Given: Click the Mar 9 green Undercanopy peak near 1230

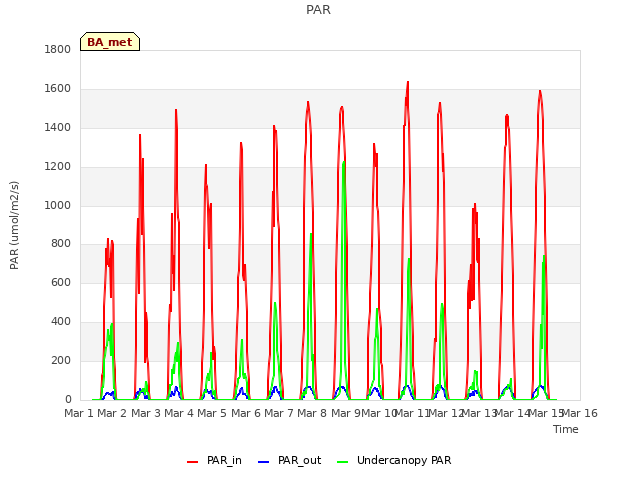Looking at the screenshot, I should 344,162.
